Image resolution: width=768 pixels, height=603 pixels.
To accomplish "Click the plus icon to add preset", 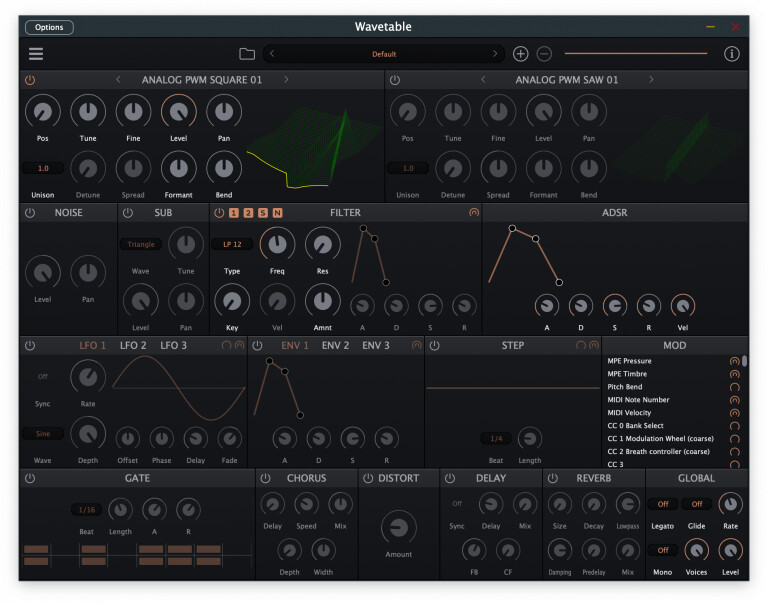I will [x=520, y=54].
